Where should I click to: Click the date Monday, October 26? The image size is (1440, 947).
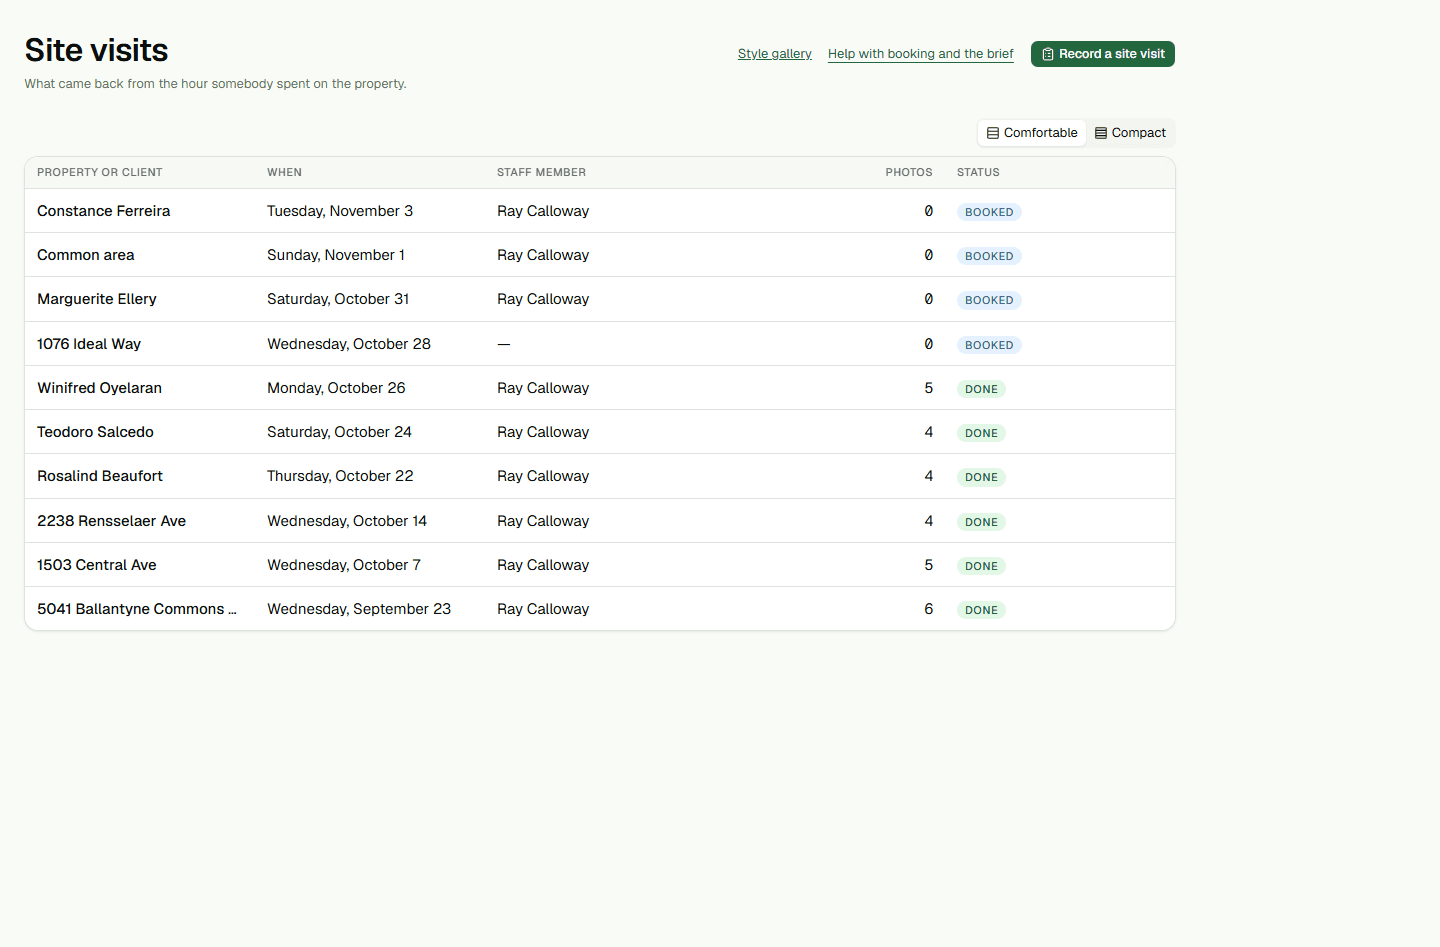pos(336,388)
